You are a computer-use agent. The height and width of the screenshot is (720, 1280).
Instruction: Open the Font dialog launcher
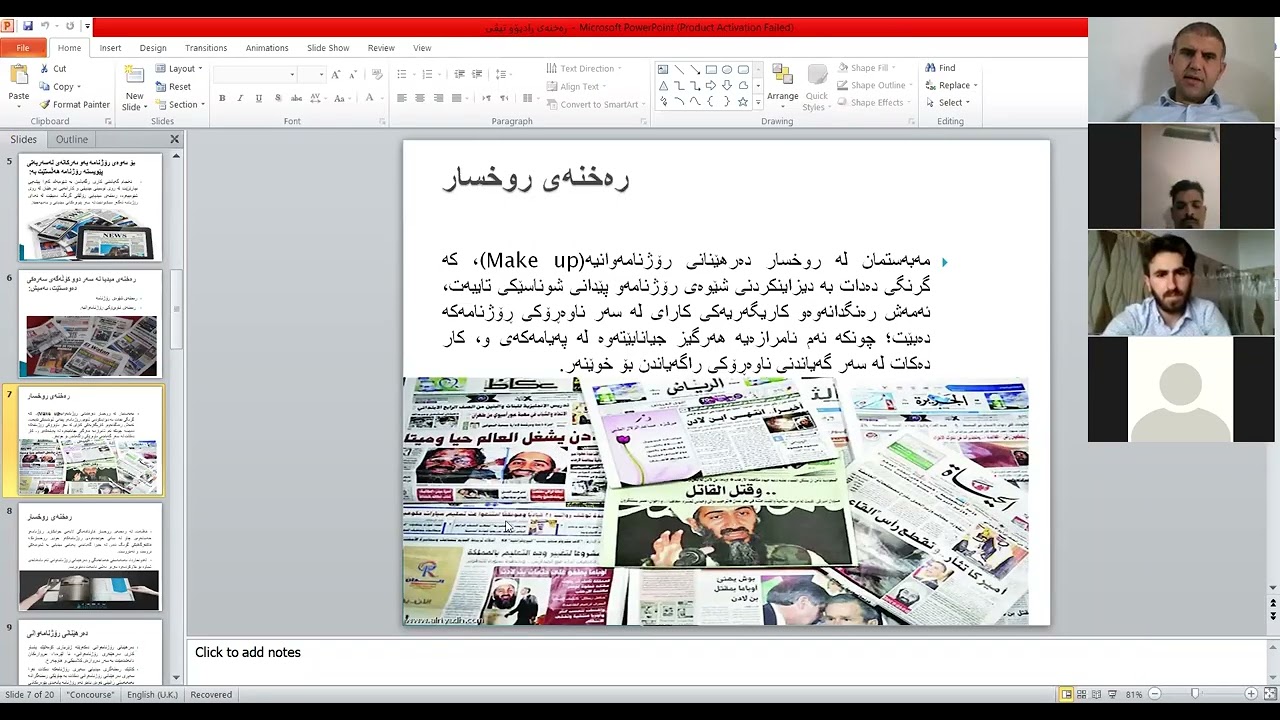coord(382,122)
